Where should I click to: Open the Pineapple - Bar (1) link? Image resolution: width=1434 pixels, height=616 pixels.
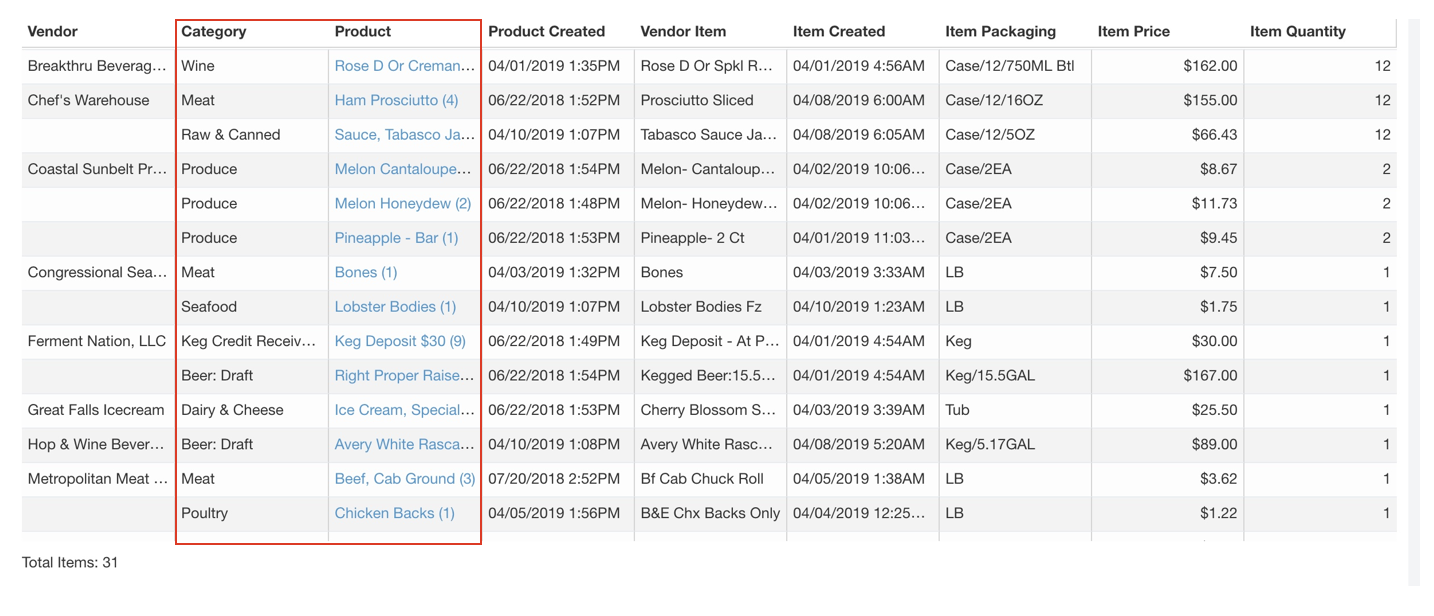coord(396,238)
